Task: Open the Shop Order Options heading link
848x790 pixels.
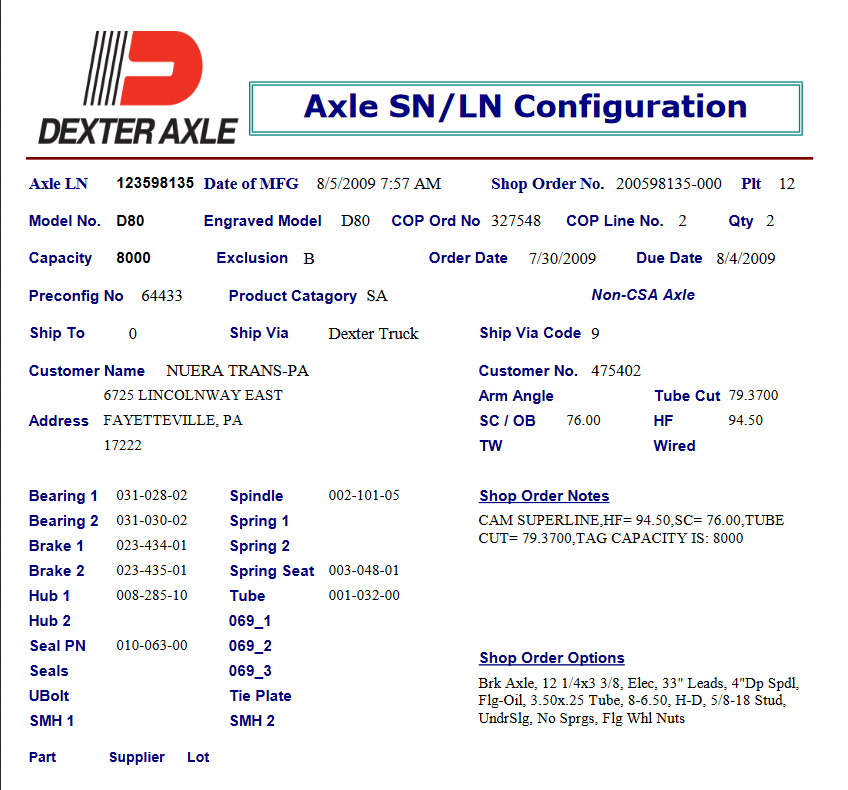Action: pos(552,658)
